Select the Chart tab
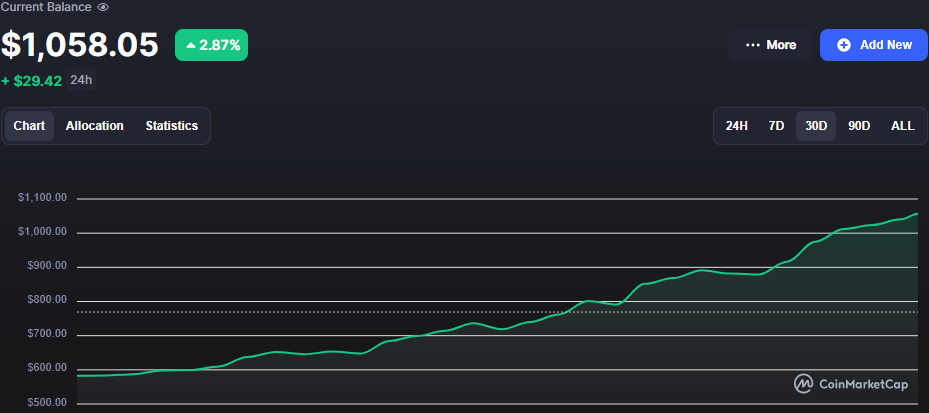Viewport: 929px width, 413px height. (x=30, y=126)
